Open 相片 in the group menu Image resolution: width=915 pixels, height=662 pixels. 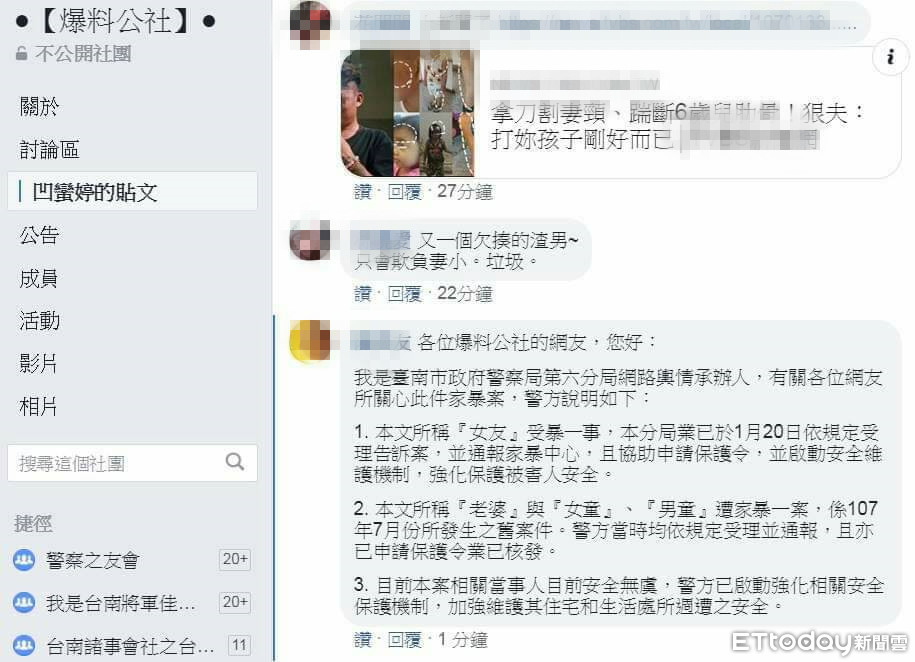point(39,406)
